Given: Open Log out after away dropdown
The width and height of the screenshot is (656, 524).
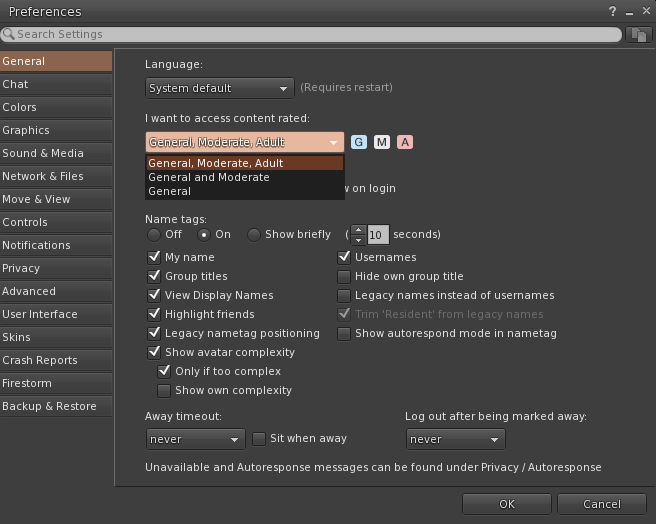Looking at the screenshot, I should click(x=455, y=439).
